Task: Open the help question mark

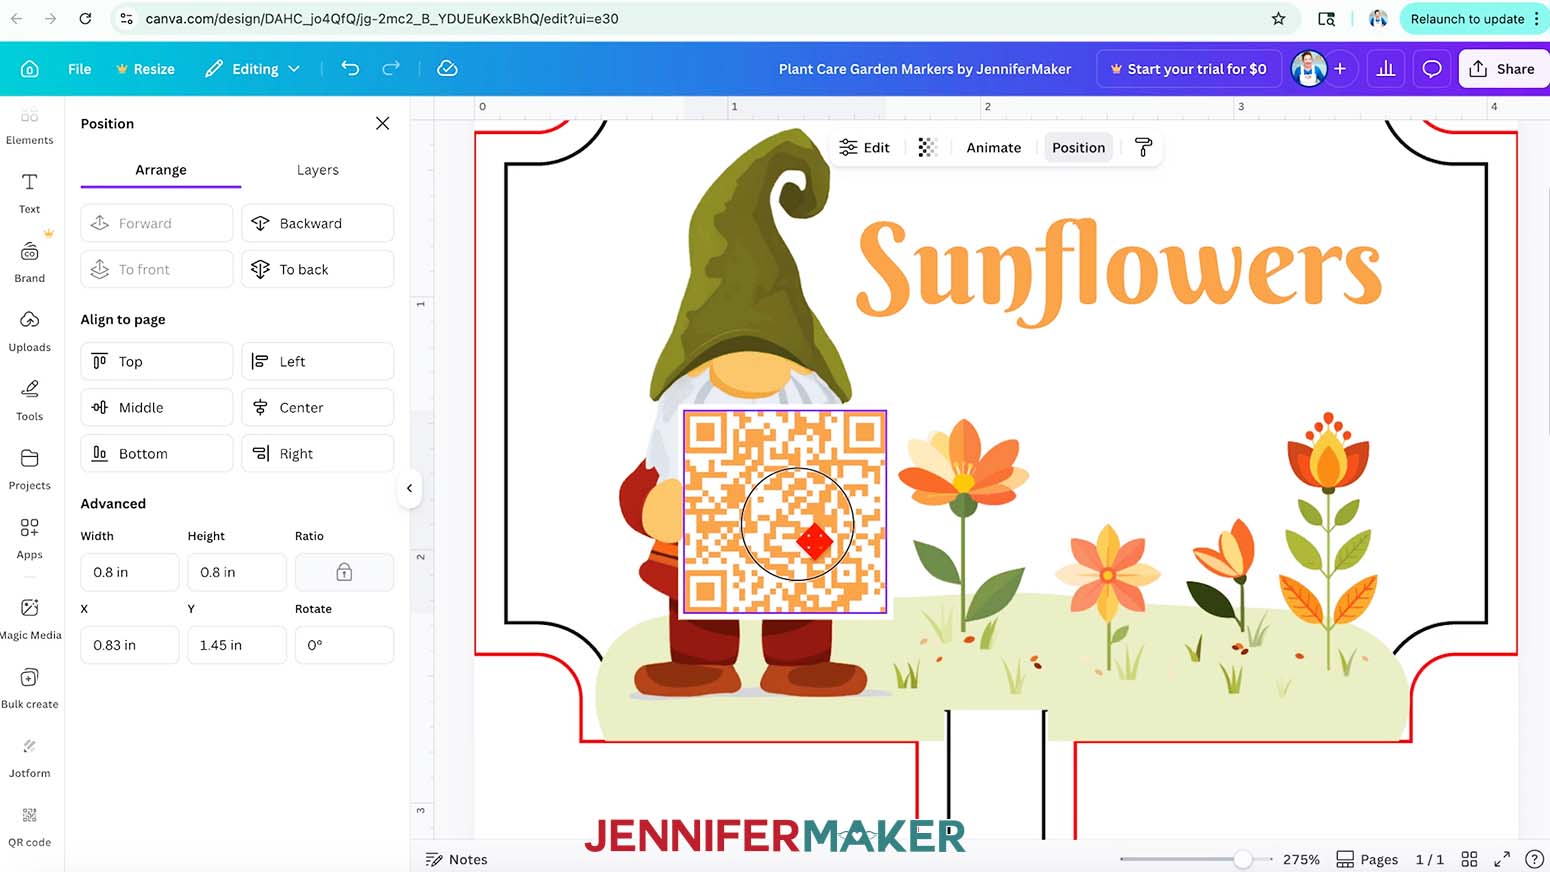Action: 1534,859
